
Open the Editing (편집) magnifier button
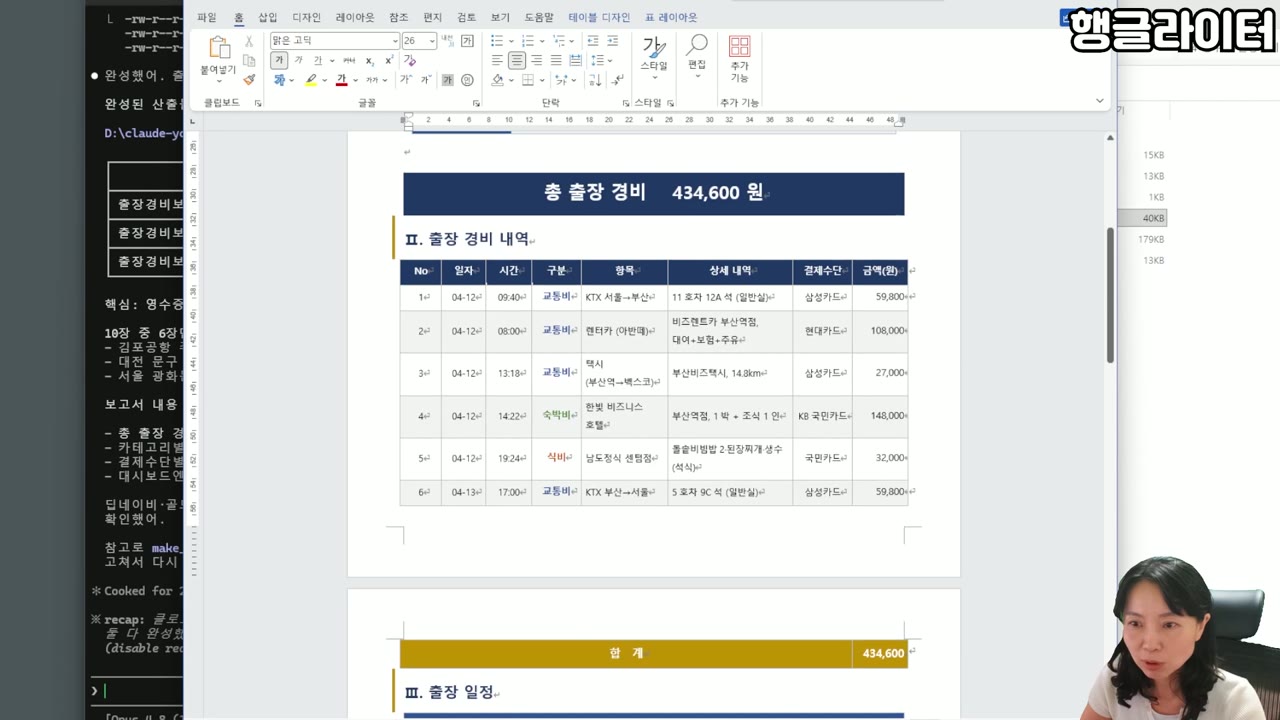(697, 52)
